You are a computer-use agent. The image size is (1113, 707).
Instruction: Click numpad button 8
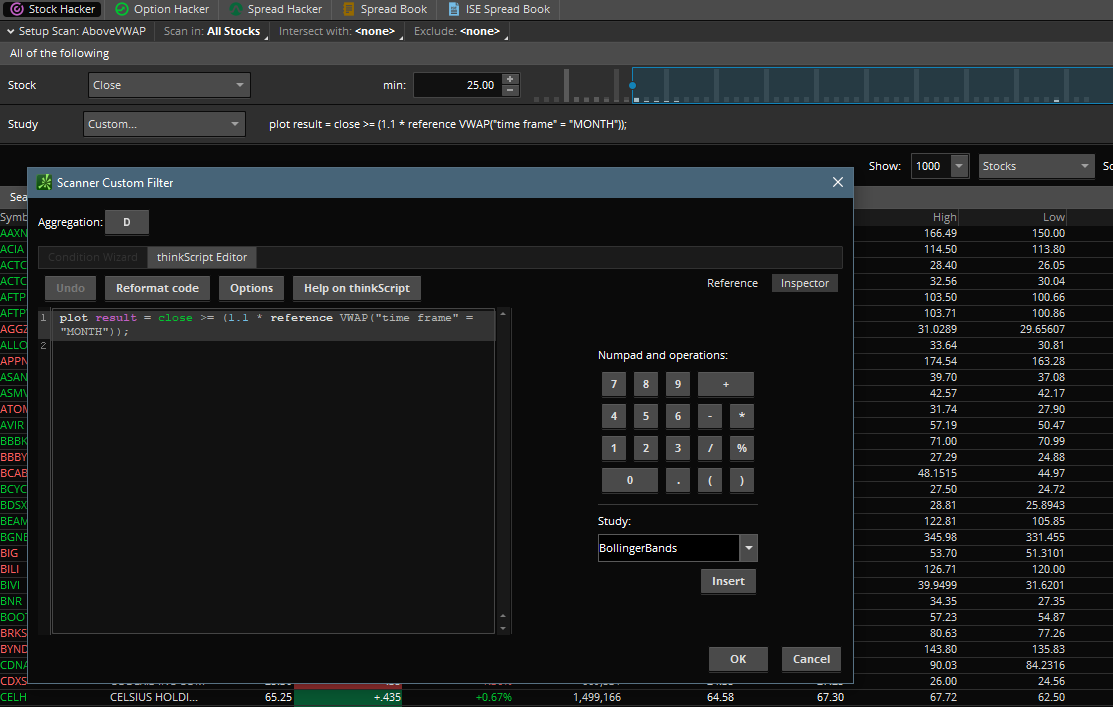[646, 384]
